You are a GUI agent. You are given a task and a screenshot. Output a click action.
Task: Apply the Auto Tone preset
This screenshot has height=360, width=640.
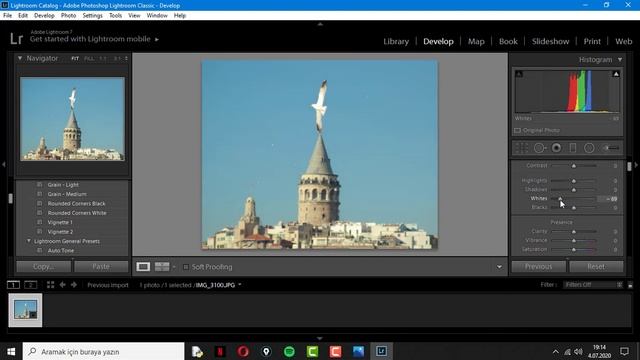coord(61,250)
